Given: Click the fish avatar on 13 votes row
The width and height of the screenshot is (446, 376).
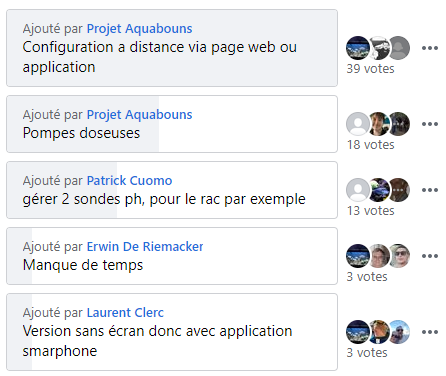Looking at the screenshot, I should point(379,190).
